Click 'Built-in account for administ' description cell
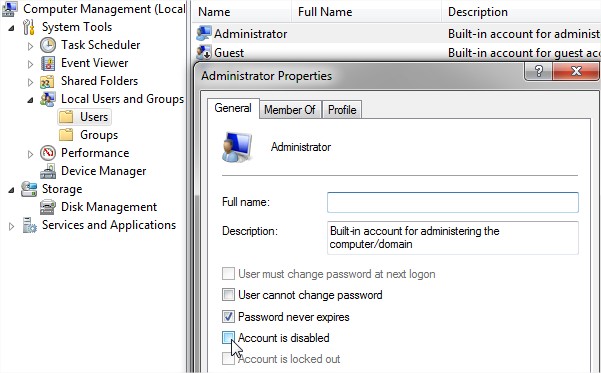 point(524,34)
